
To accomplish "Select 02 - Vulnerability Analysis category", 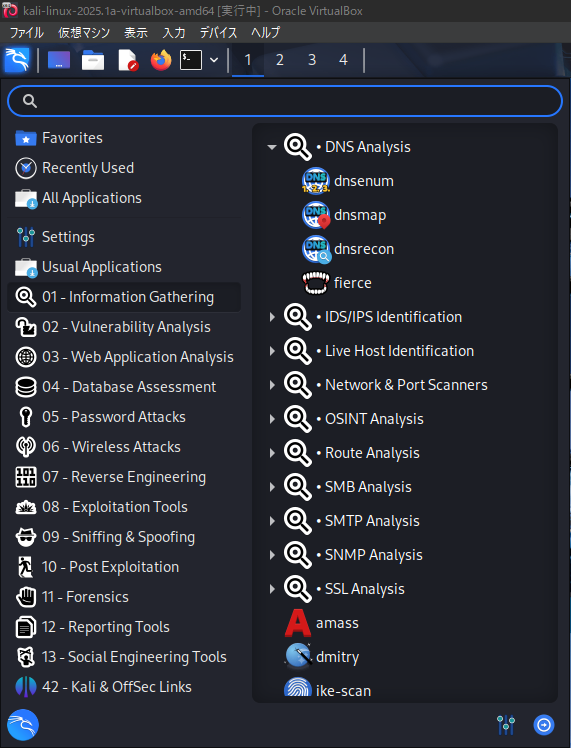I will 124,327.
